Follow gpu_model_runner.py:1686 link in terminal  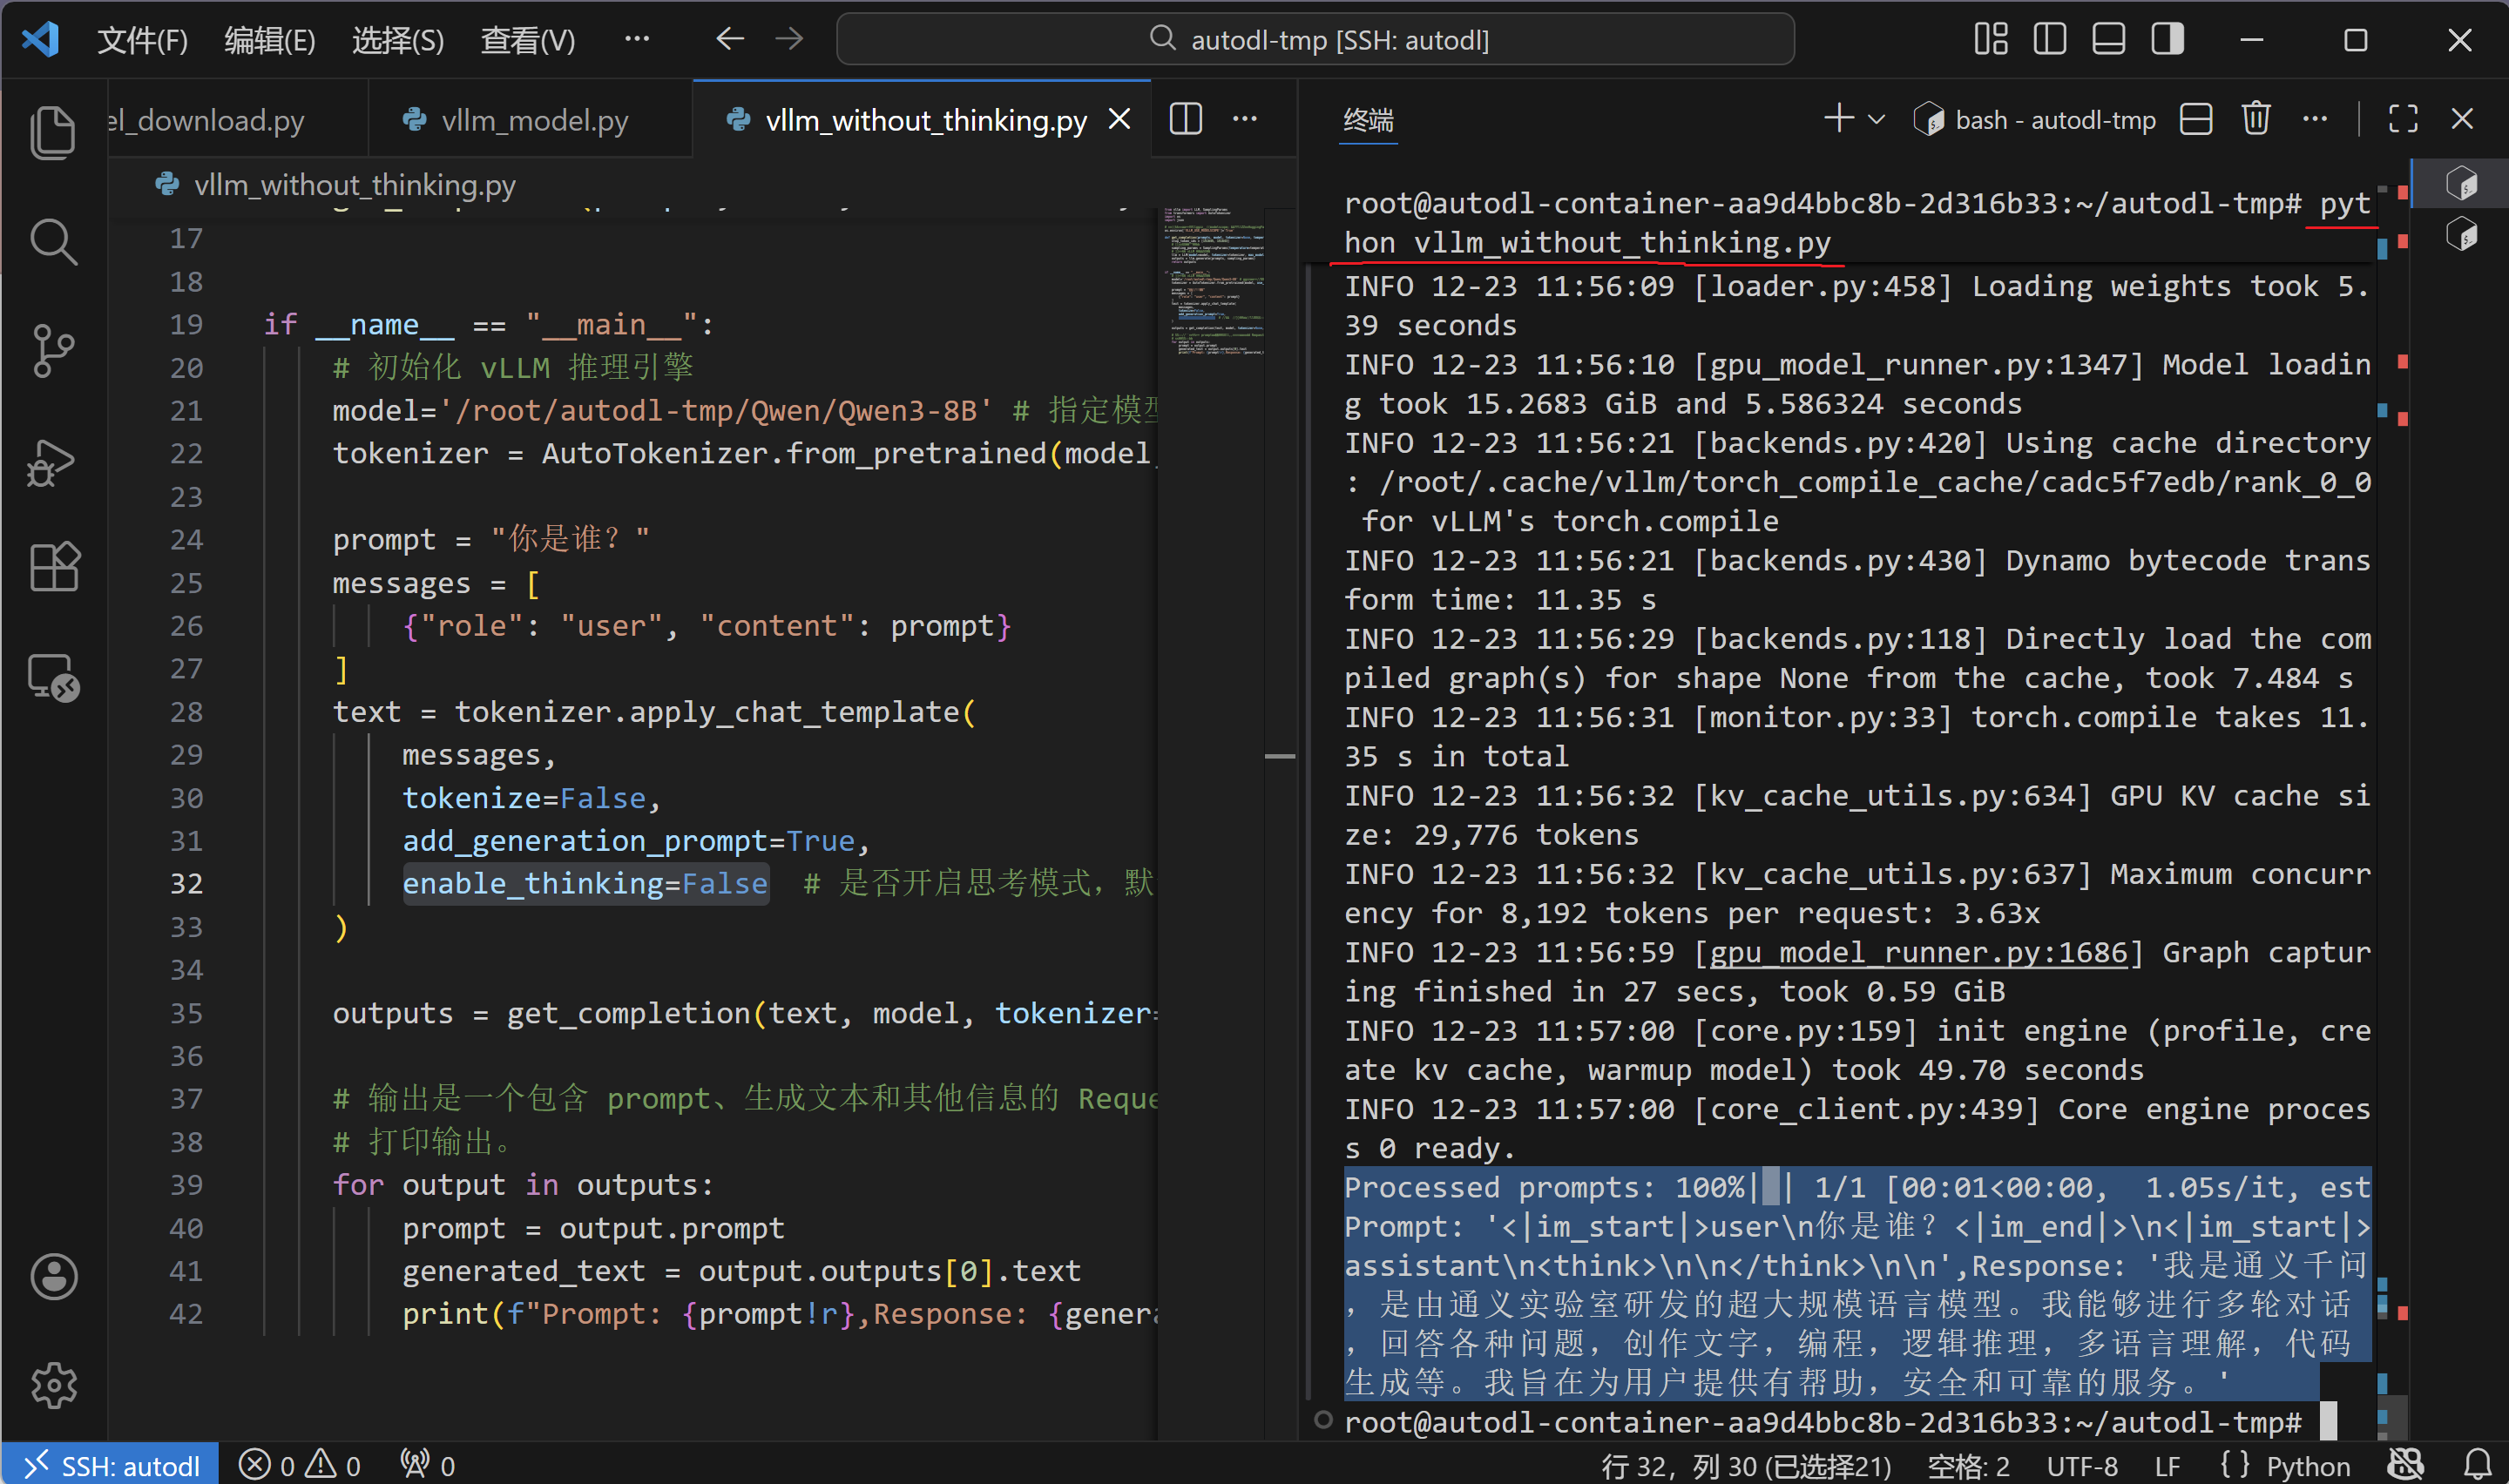(x=1917, y=953)
